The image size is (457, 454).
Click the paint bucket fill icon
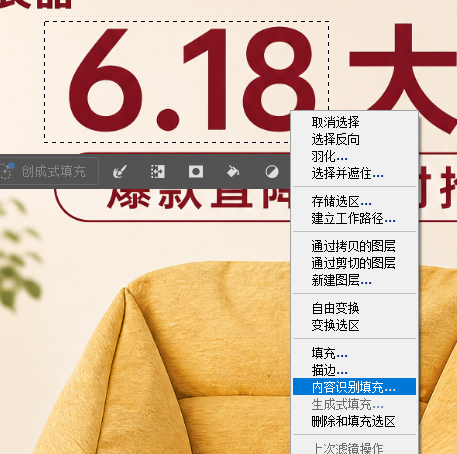point(233,172)
